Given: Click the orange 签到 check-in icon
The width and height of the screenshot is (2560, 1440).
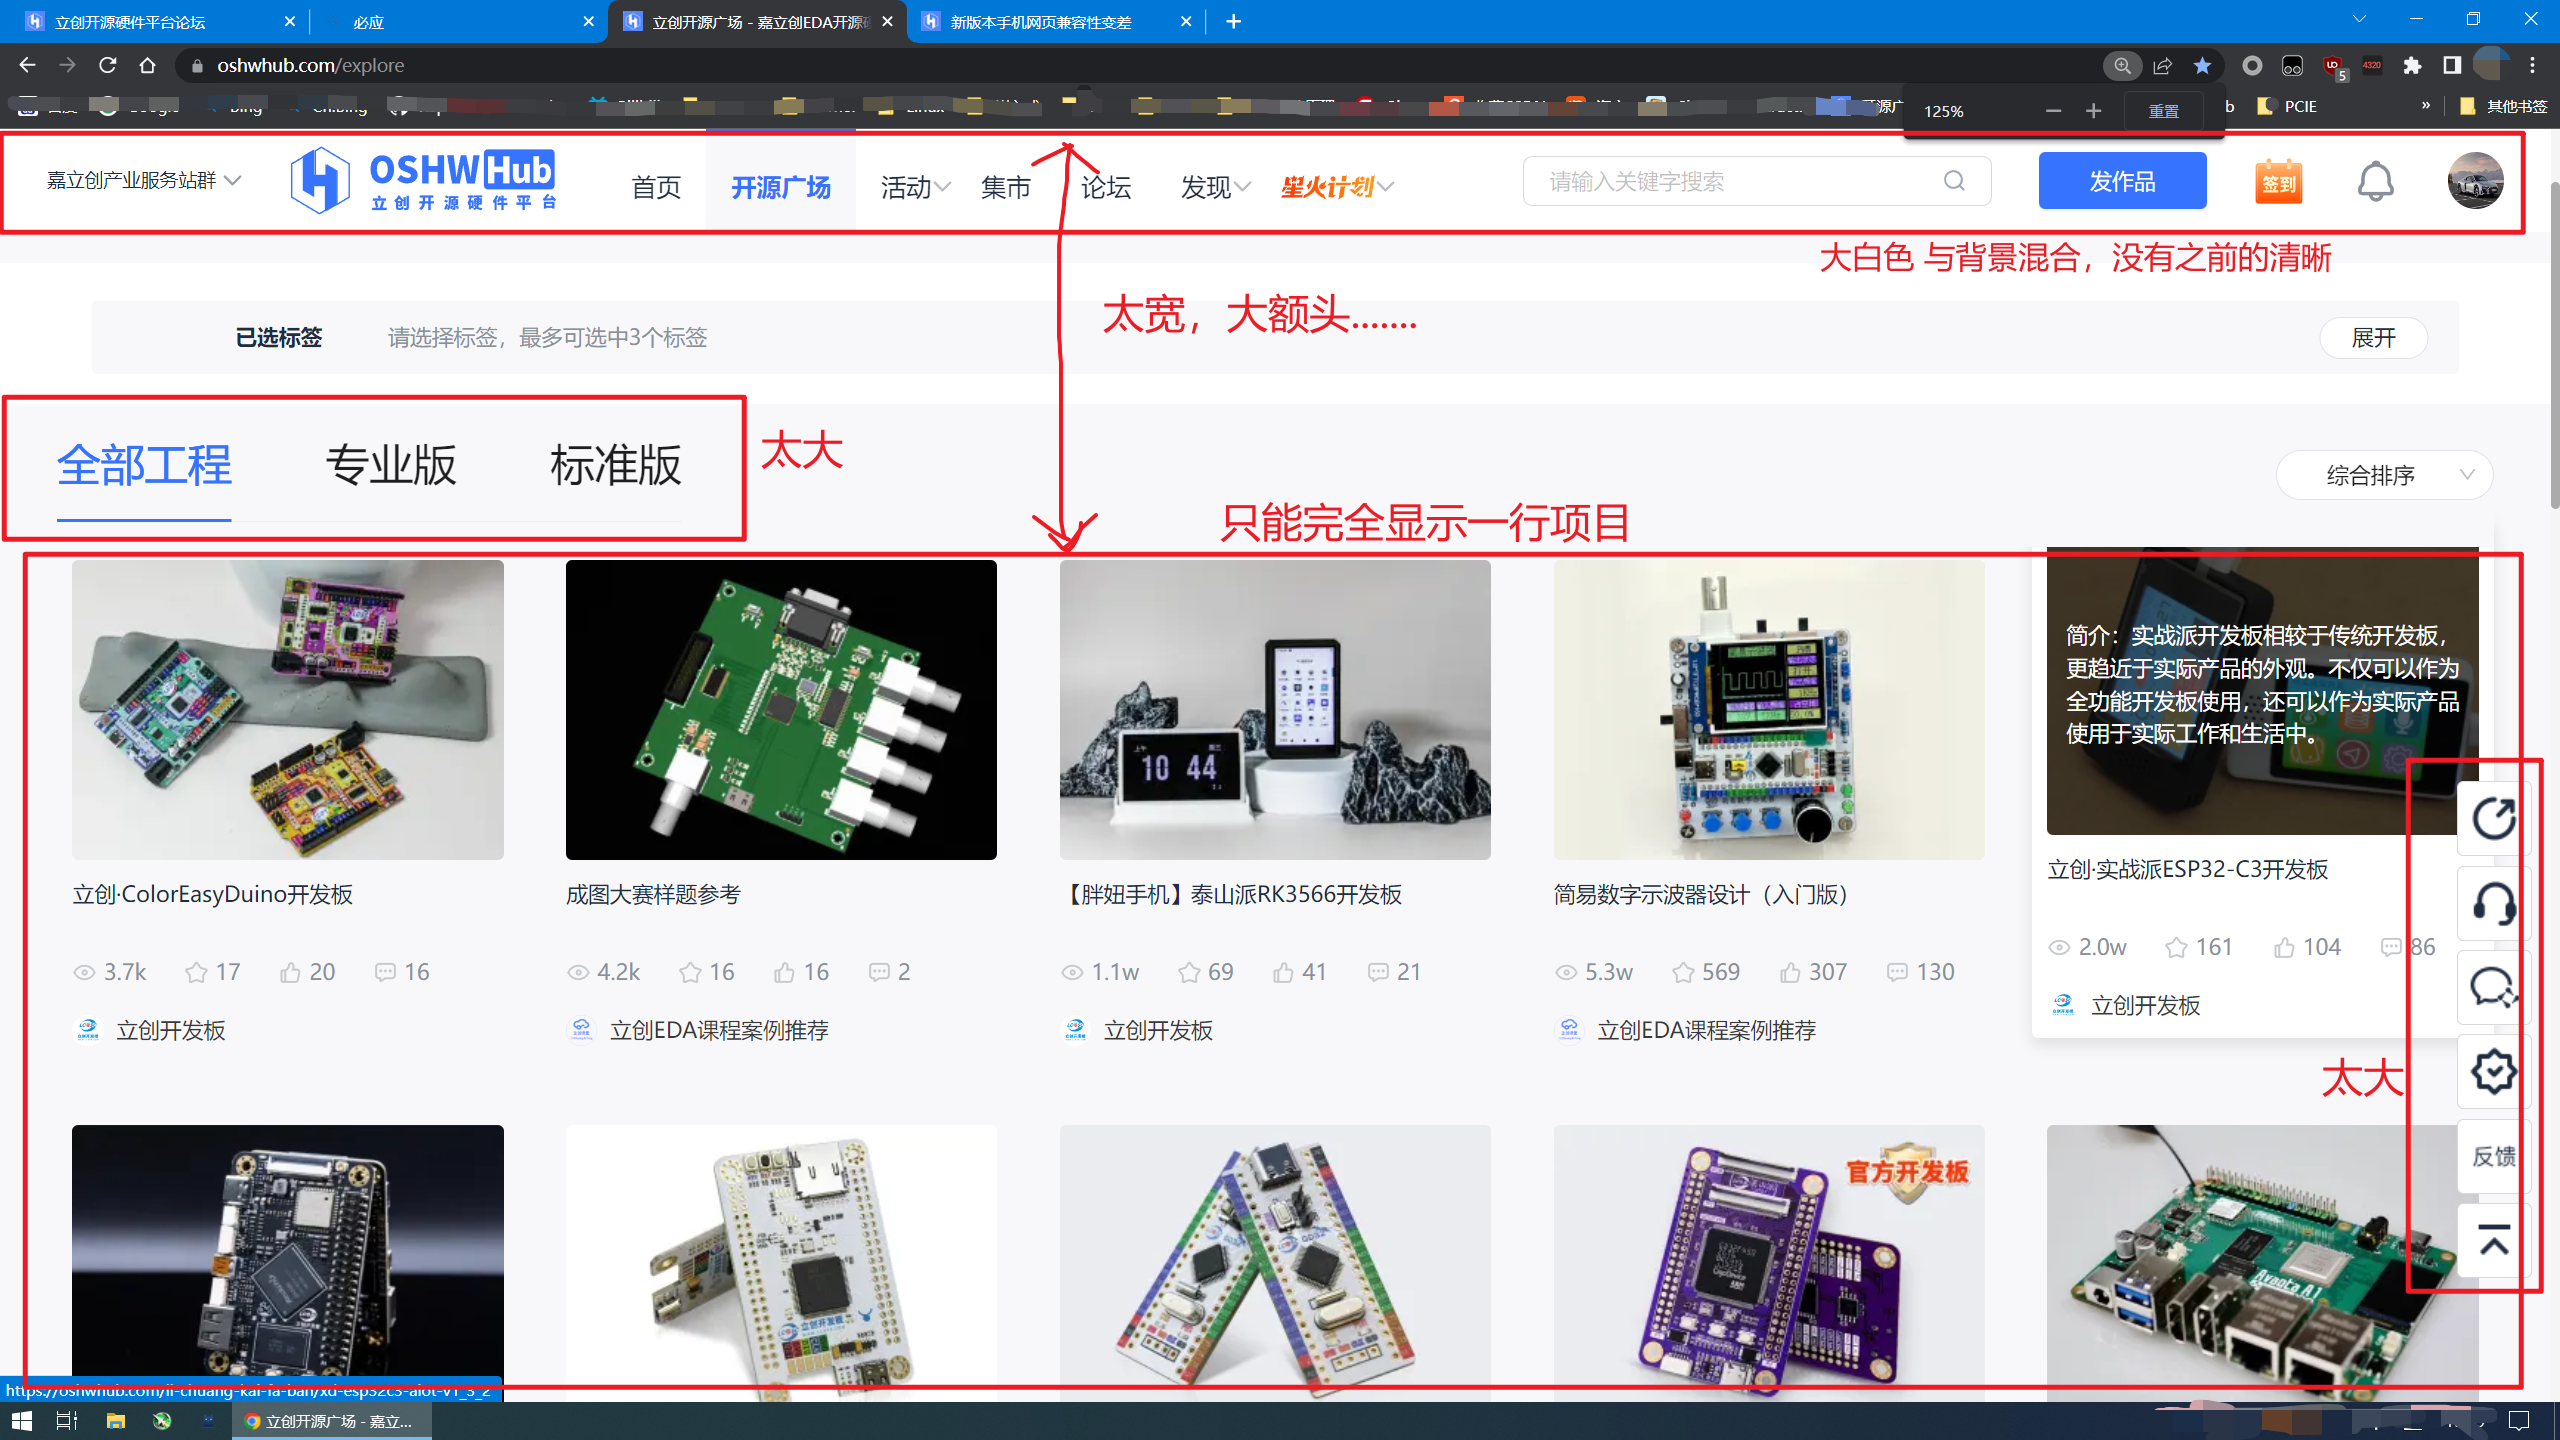Looking at the screenshot, I should pos(2278,182).
